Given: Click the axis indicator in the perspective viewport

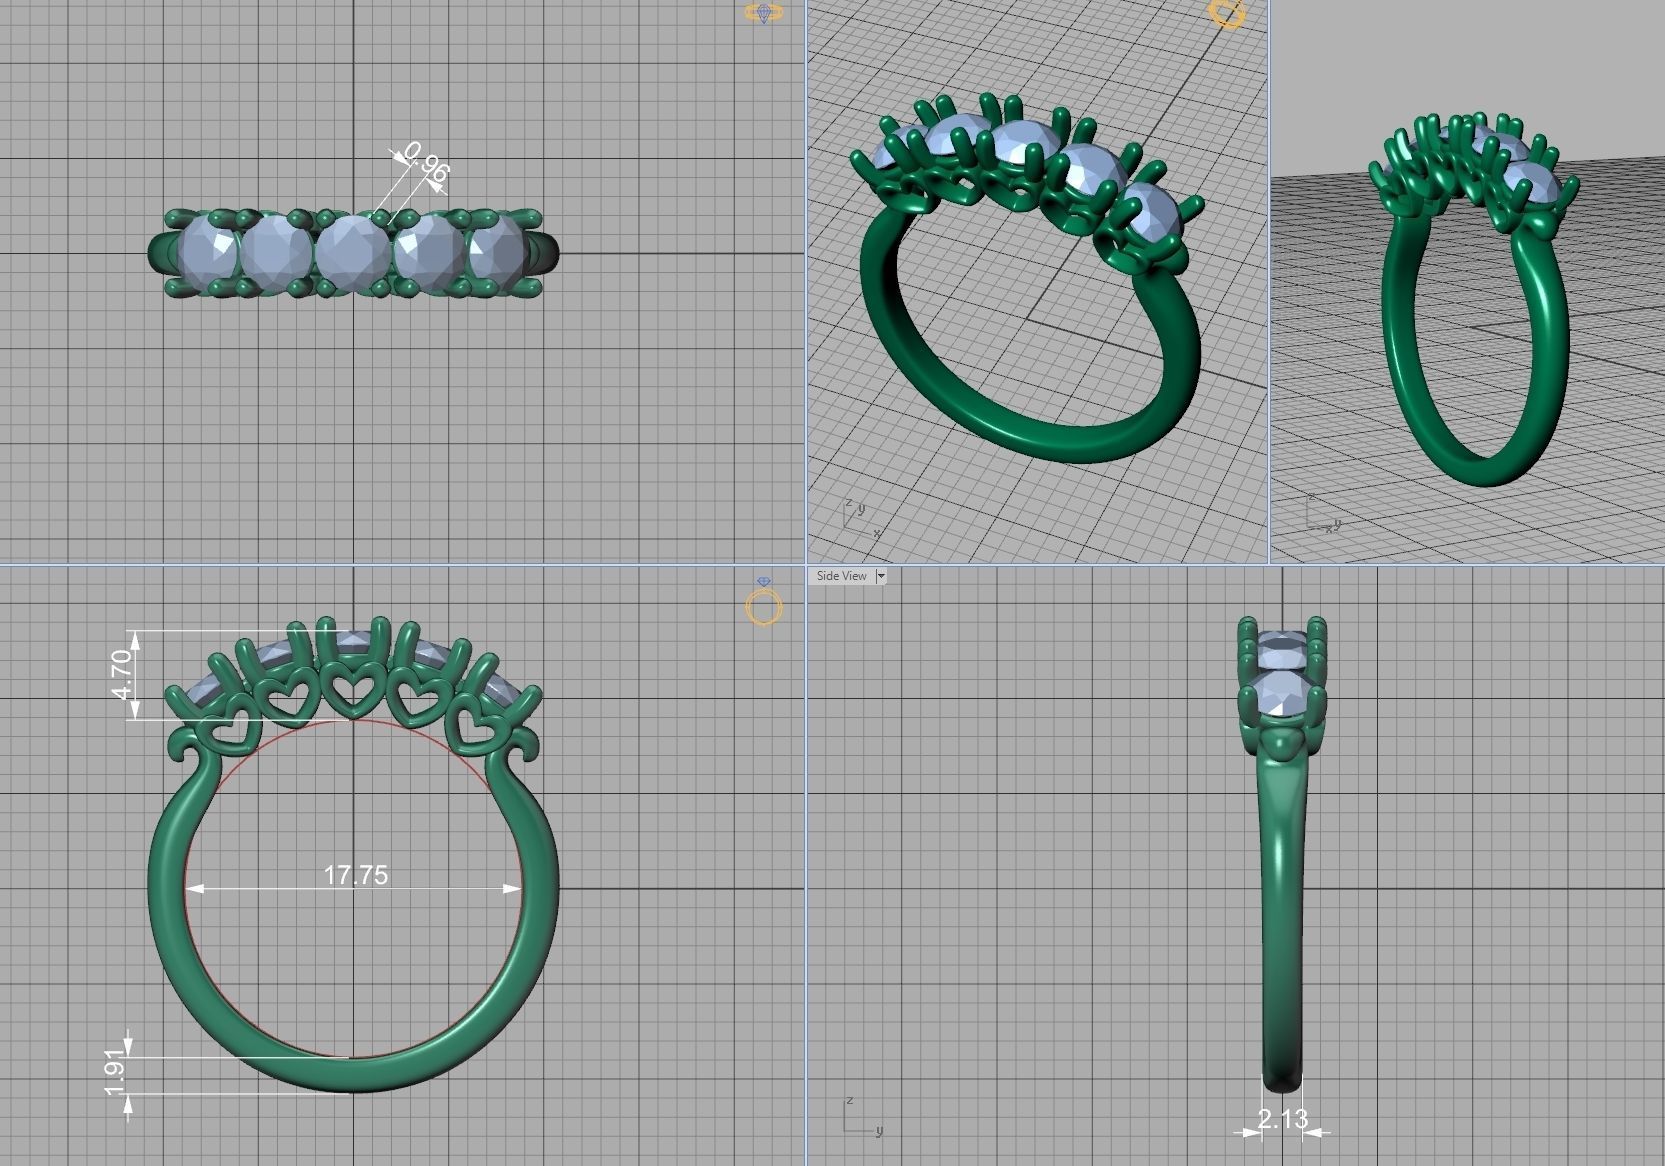Looking at the screenshot, I should tap(862, 519).
